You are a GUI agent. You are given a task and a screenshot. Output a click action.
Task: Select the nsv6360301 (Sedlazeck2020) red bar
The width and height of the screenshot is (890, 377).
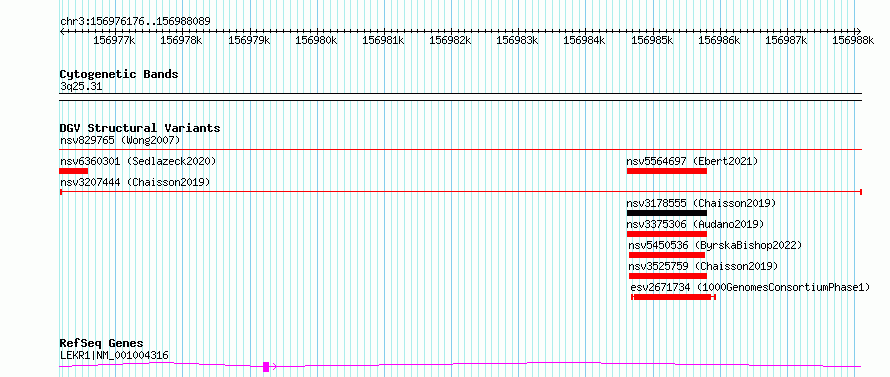74,171
